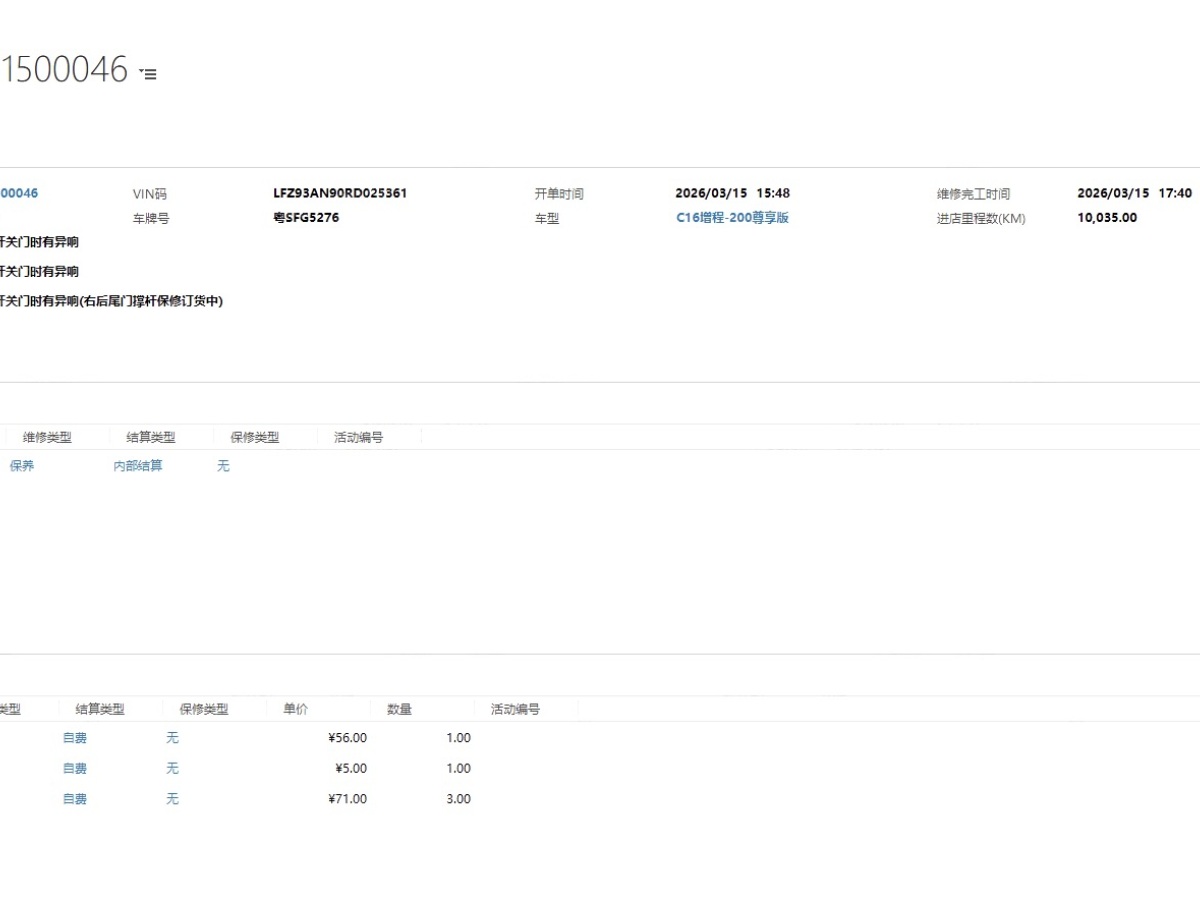Screen dimensions: 1200x900
Task: Sort by 维修类型 column header
Action: 47,437
